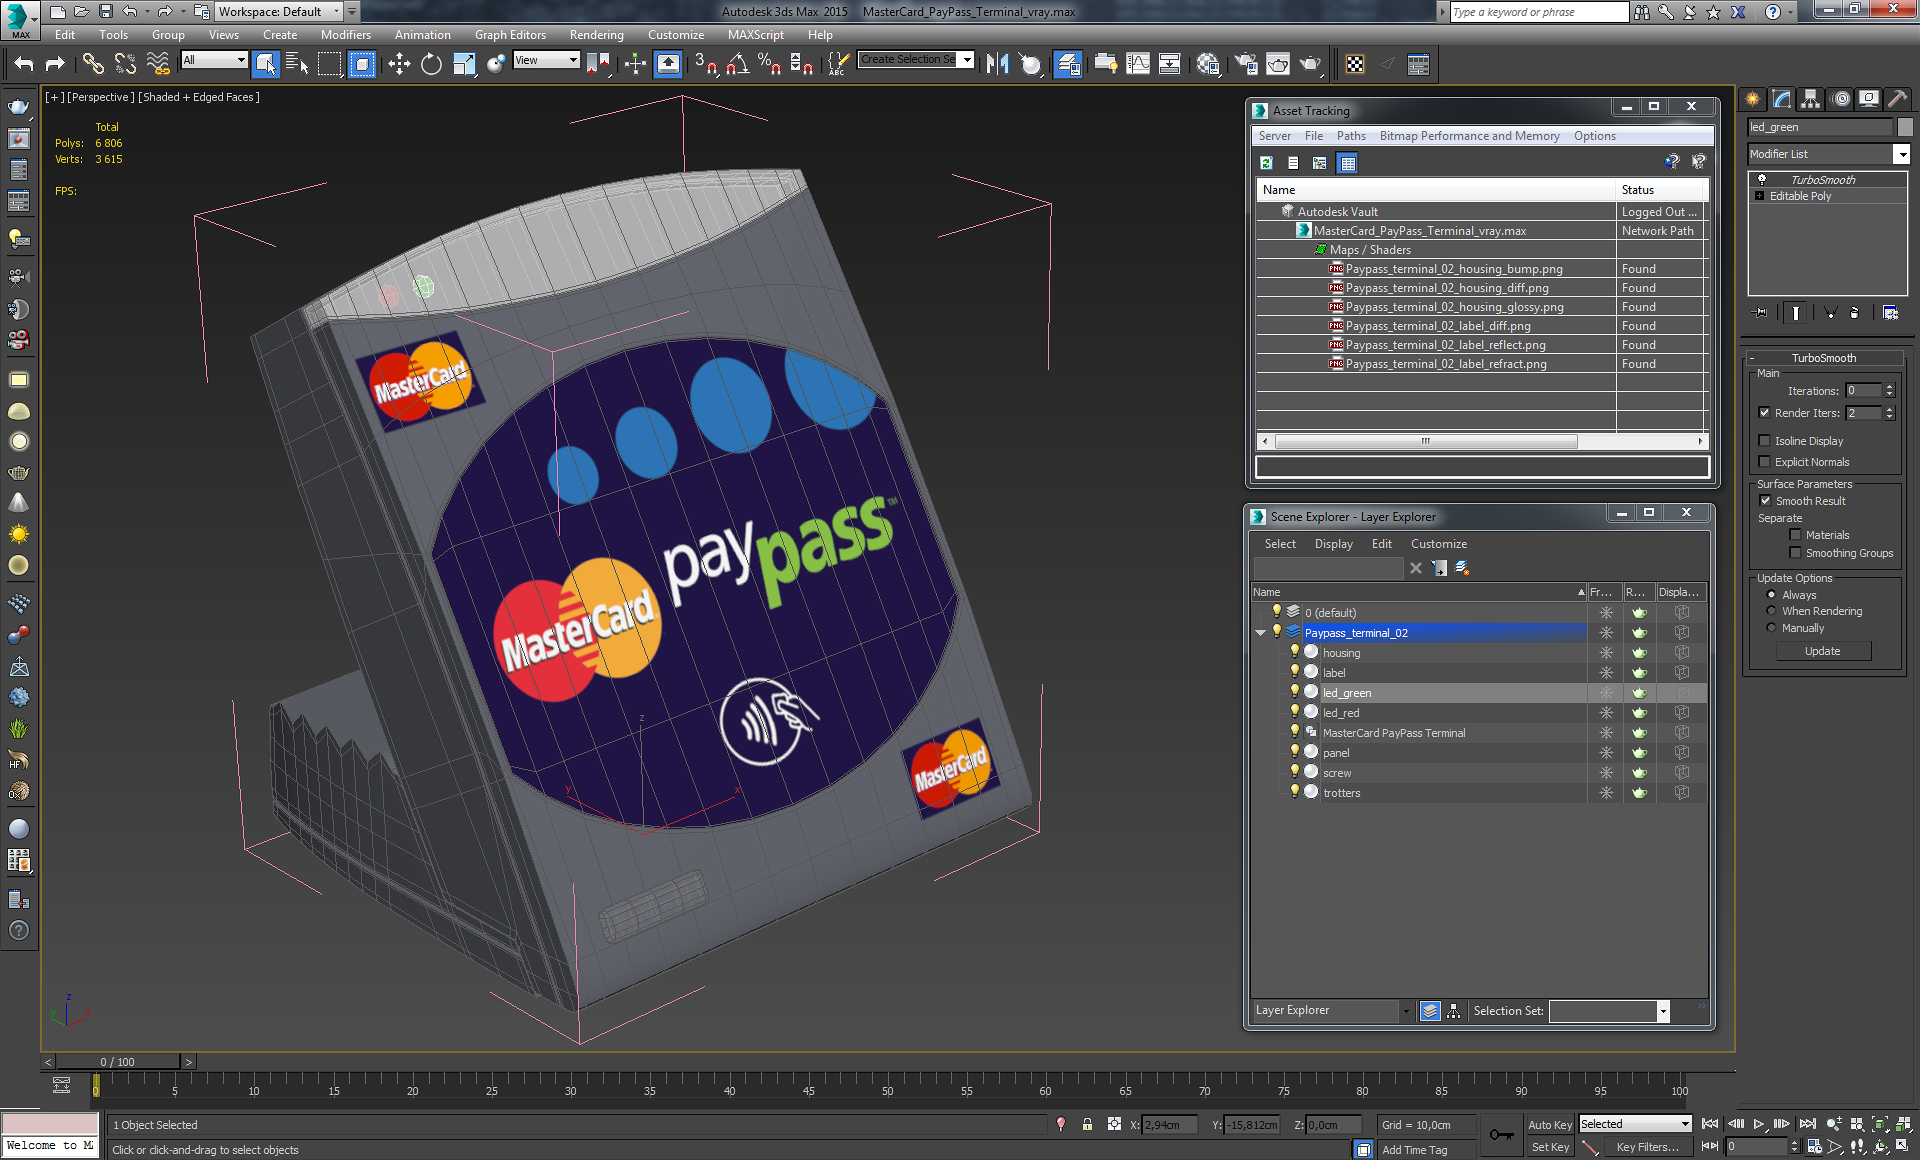Click the TurboSmooth Update button
Screen dimensions: 1920x1160
1822,651
